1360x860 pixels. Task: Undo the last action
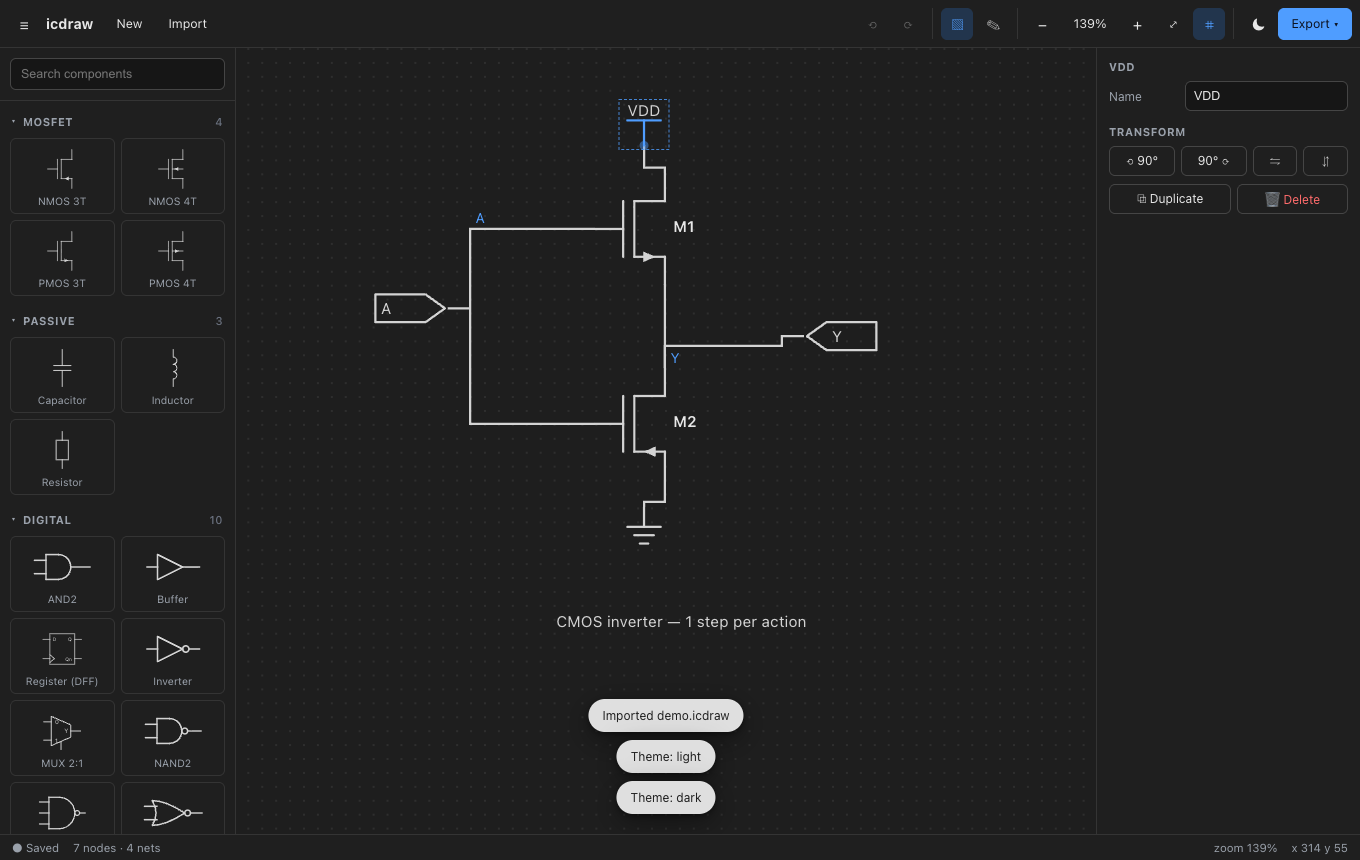click(873, 24)
